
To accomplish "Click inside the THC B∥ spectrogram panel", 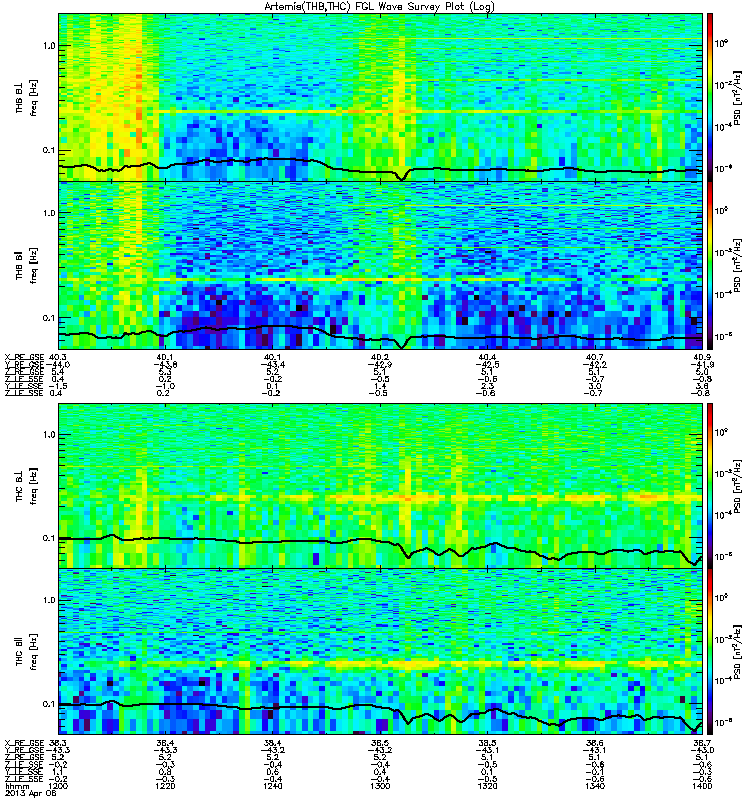I will click(380, 652).
